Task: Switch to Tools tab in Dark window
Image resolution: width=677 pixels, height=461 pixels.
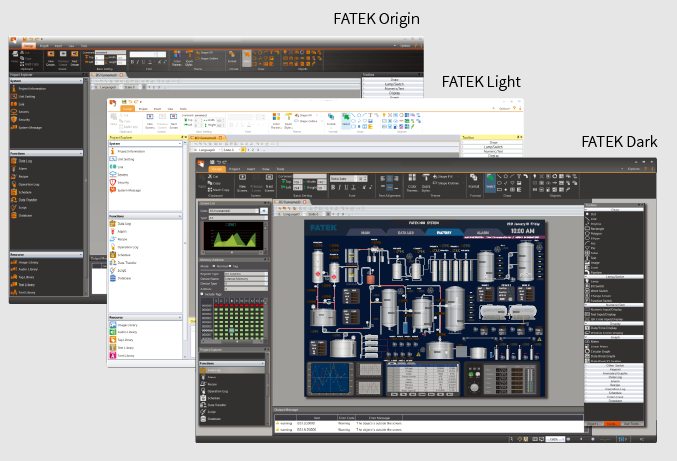Action: click(280, 169)
